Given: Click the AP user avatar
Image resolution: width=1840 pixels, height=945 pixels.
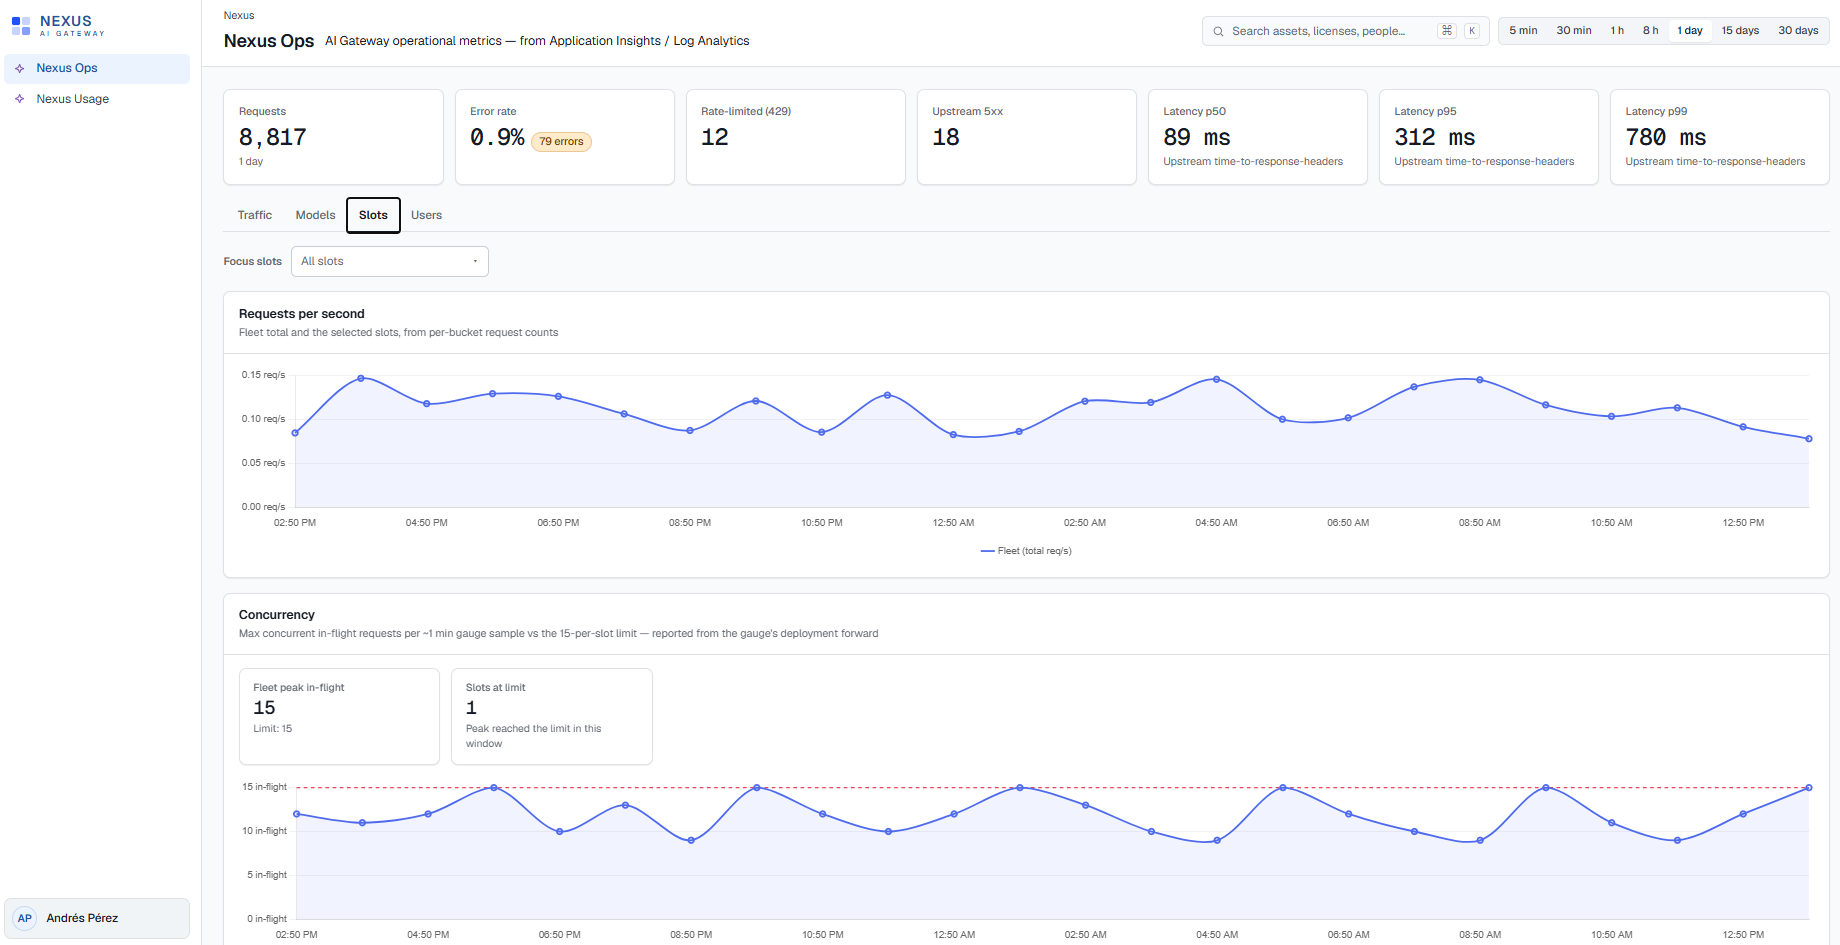Looking at the screenshot, I should [25, 918].
